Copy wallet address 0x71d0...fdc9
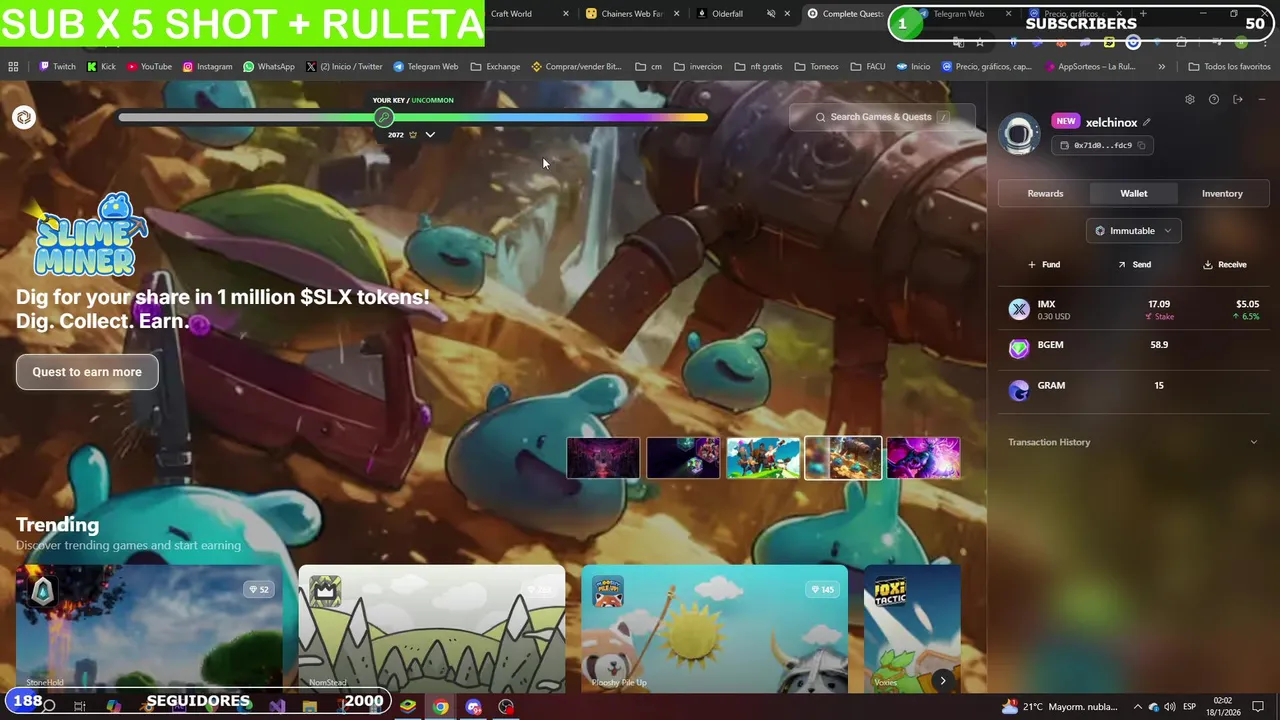The width and height of the screenshot is (1280, 720). pos(1141,145)
